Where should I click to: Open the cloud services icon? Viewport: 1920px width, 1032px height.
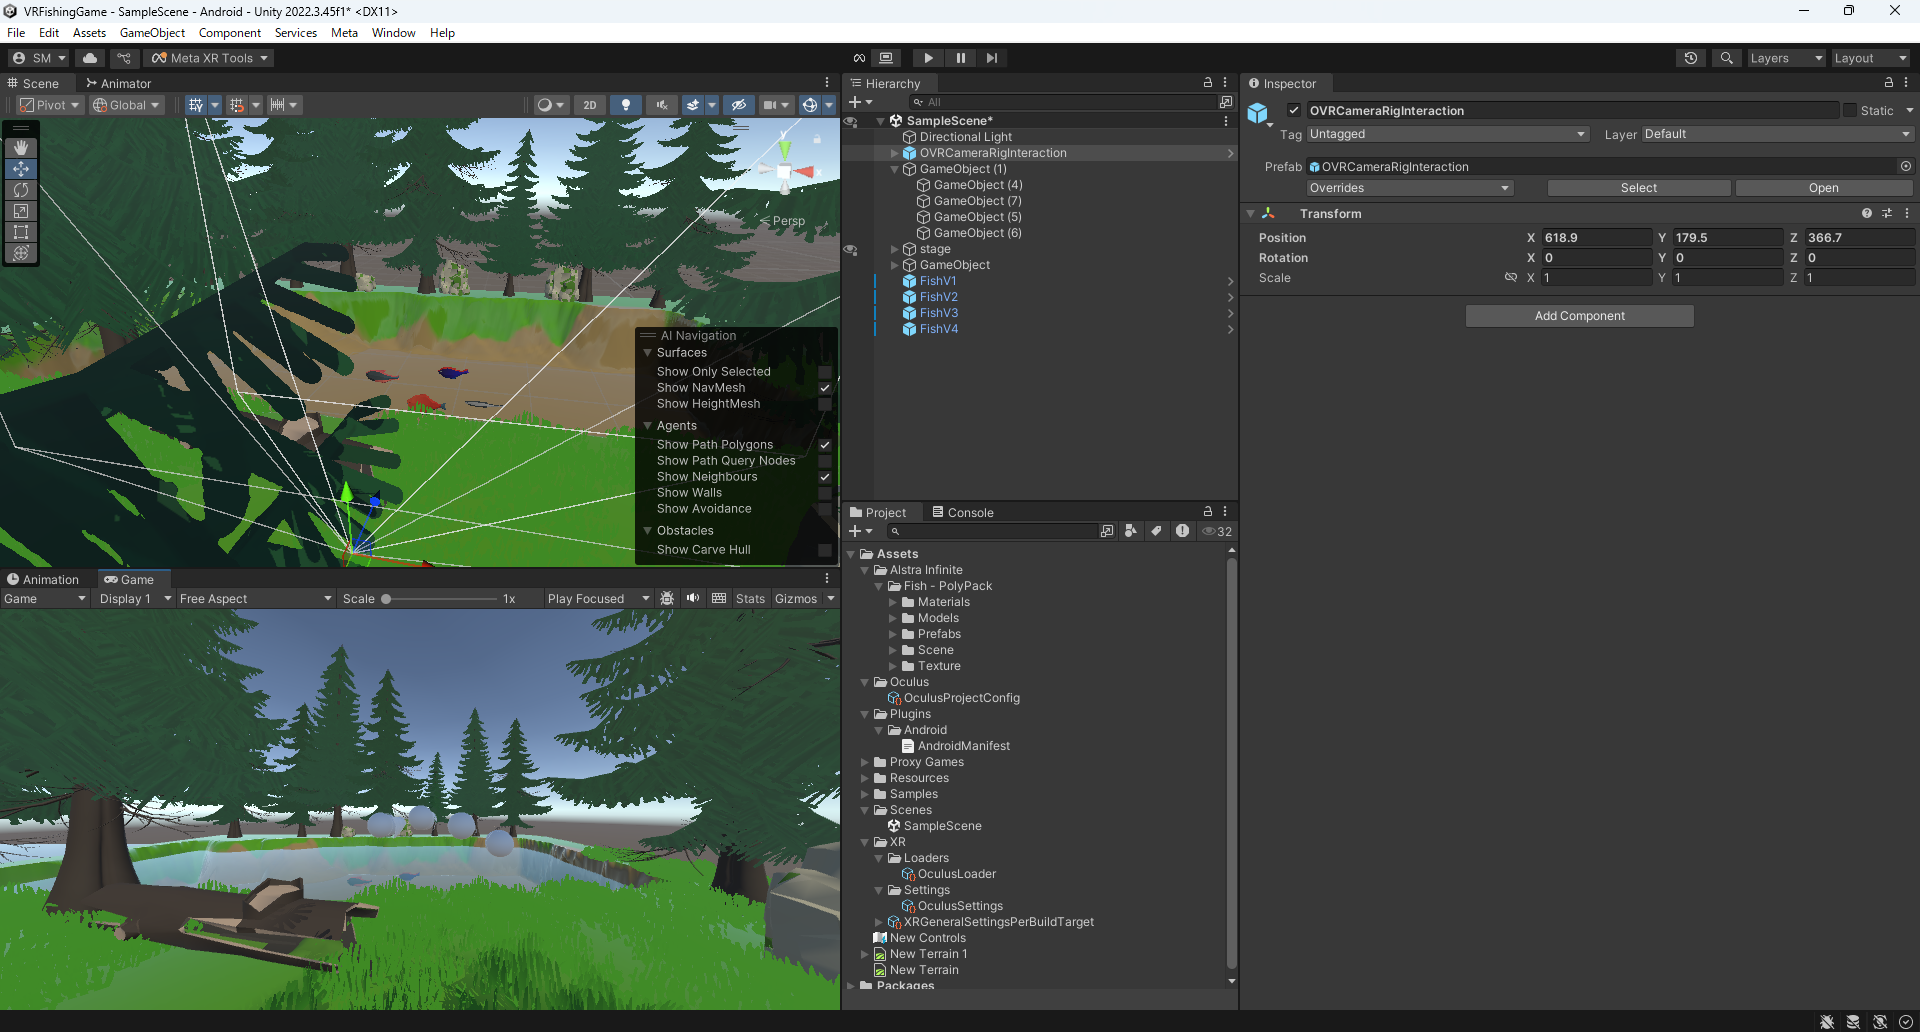[x=90, y=58]
